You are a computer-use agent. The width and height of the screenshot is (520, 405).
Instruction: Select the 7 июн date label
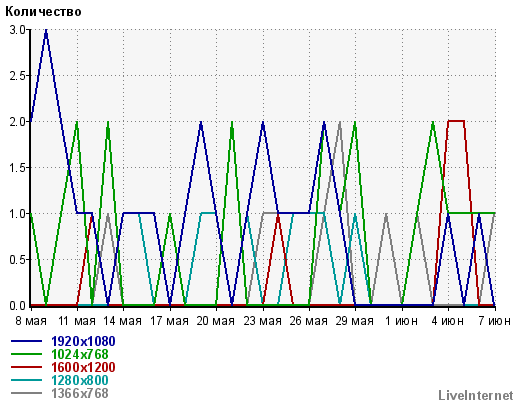tap(495, 321)
